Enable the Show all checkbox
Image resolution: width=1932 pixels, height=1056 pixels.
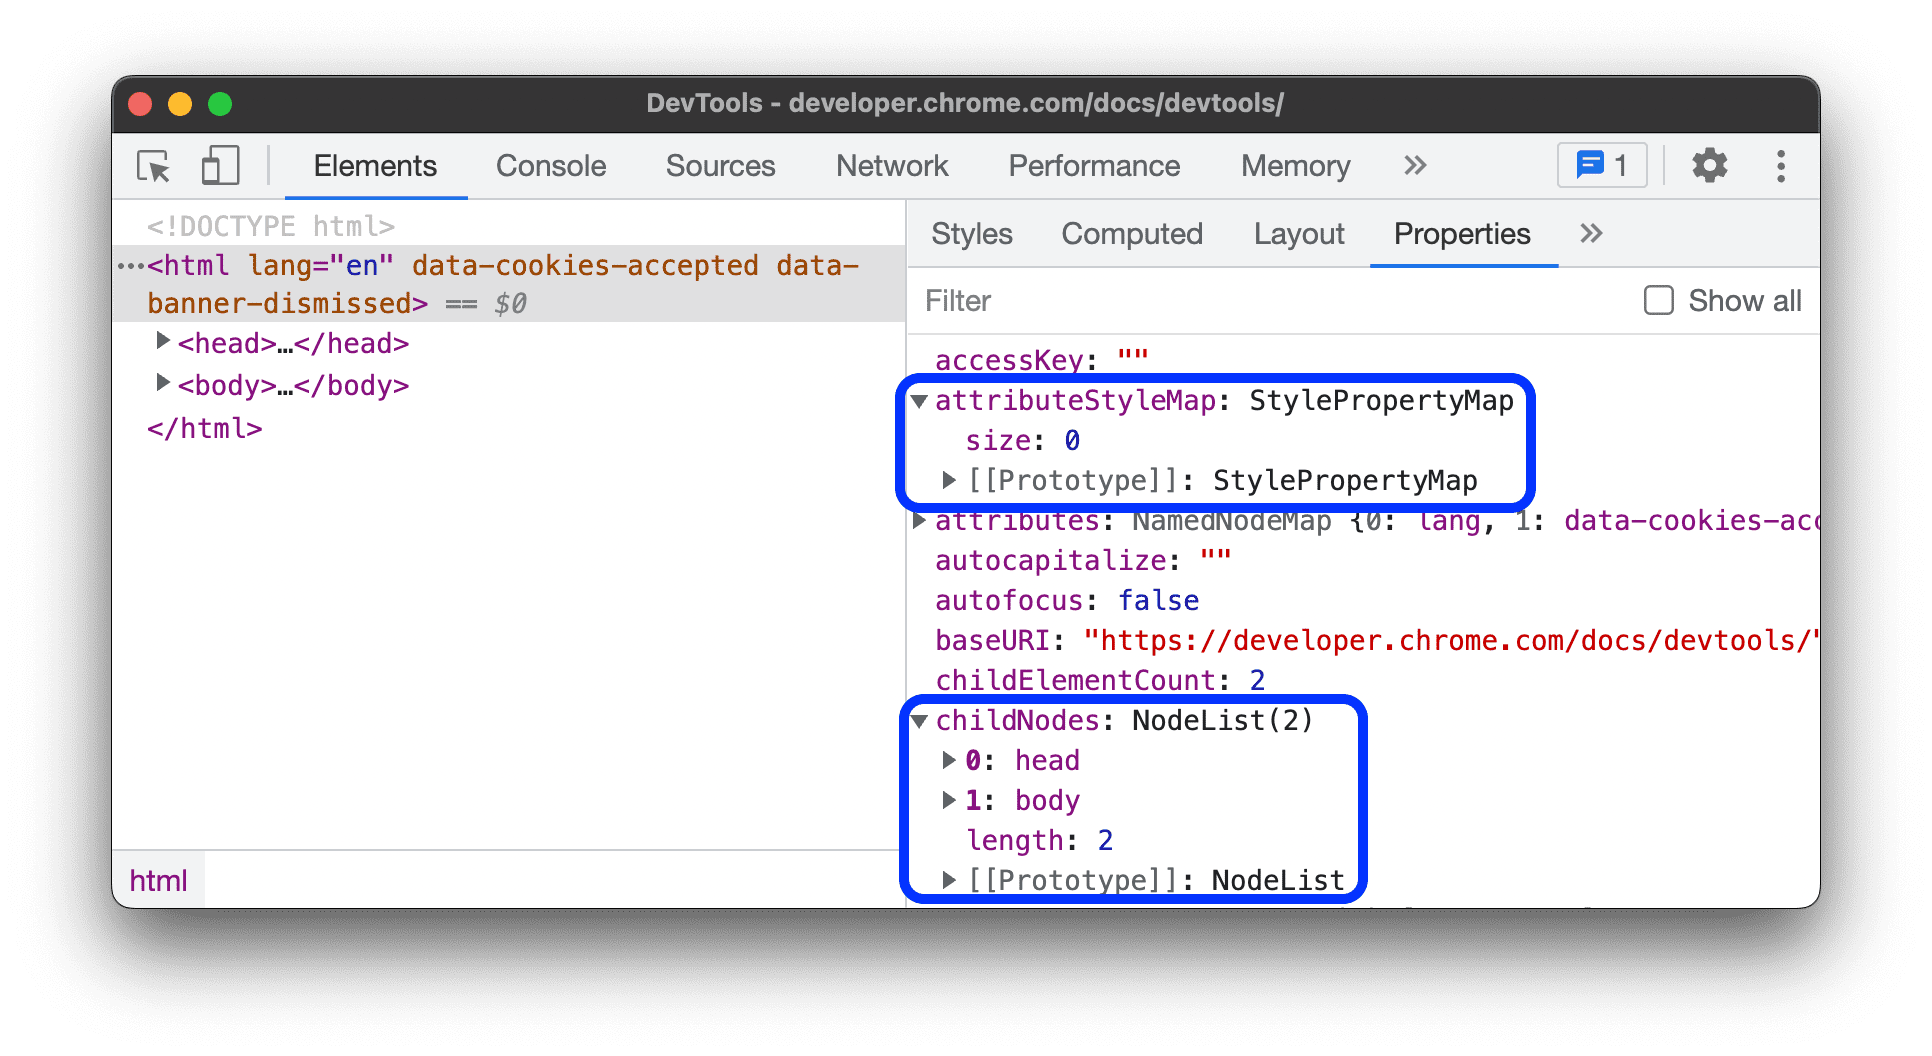tap(1659, 300)
